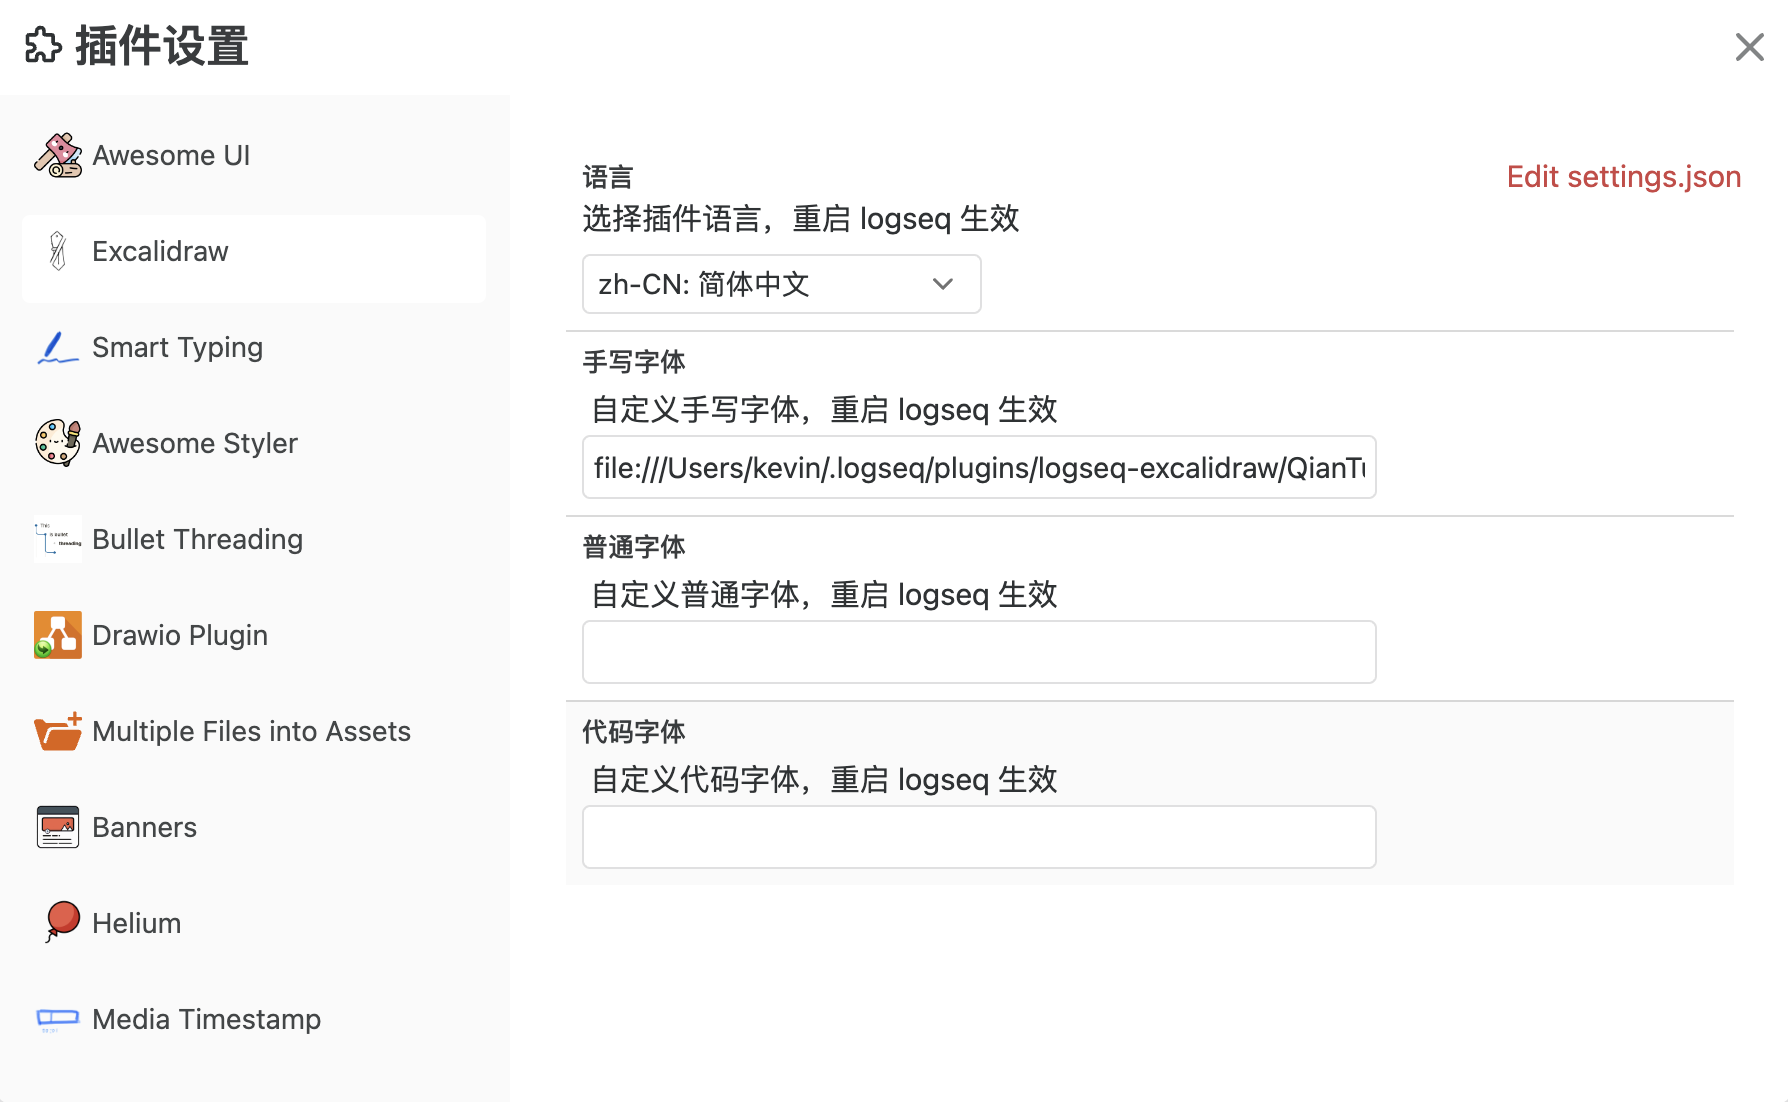The height and width of the screenshot is (1102, 1788).
Task: Click the Banners plugin icon
Action: pos(58,827)
